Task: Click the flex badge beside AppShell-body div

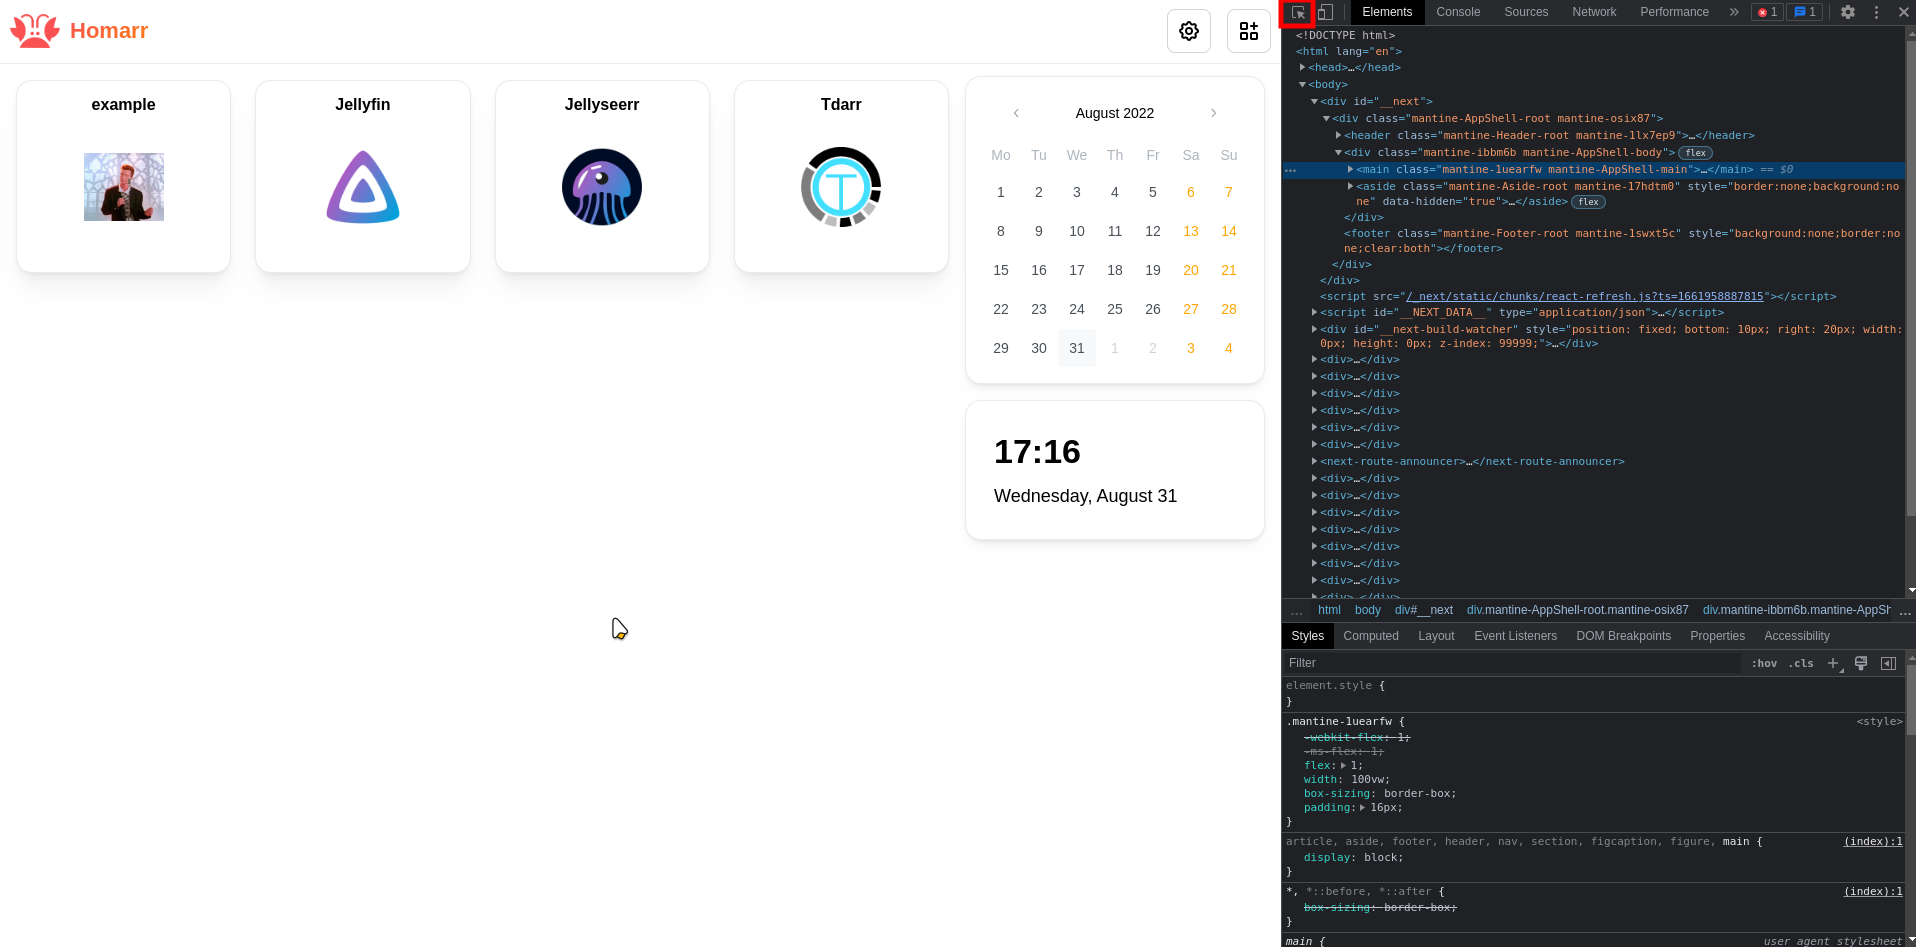Action: 1695,153
